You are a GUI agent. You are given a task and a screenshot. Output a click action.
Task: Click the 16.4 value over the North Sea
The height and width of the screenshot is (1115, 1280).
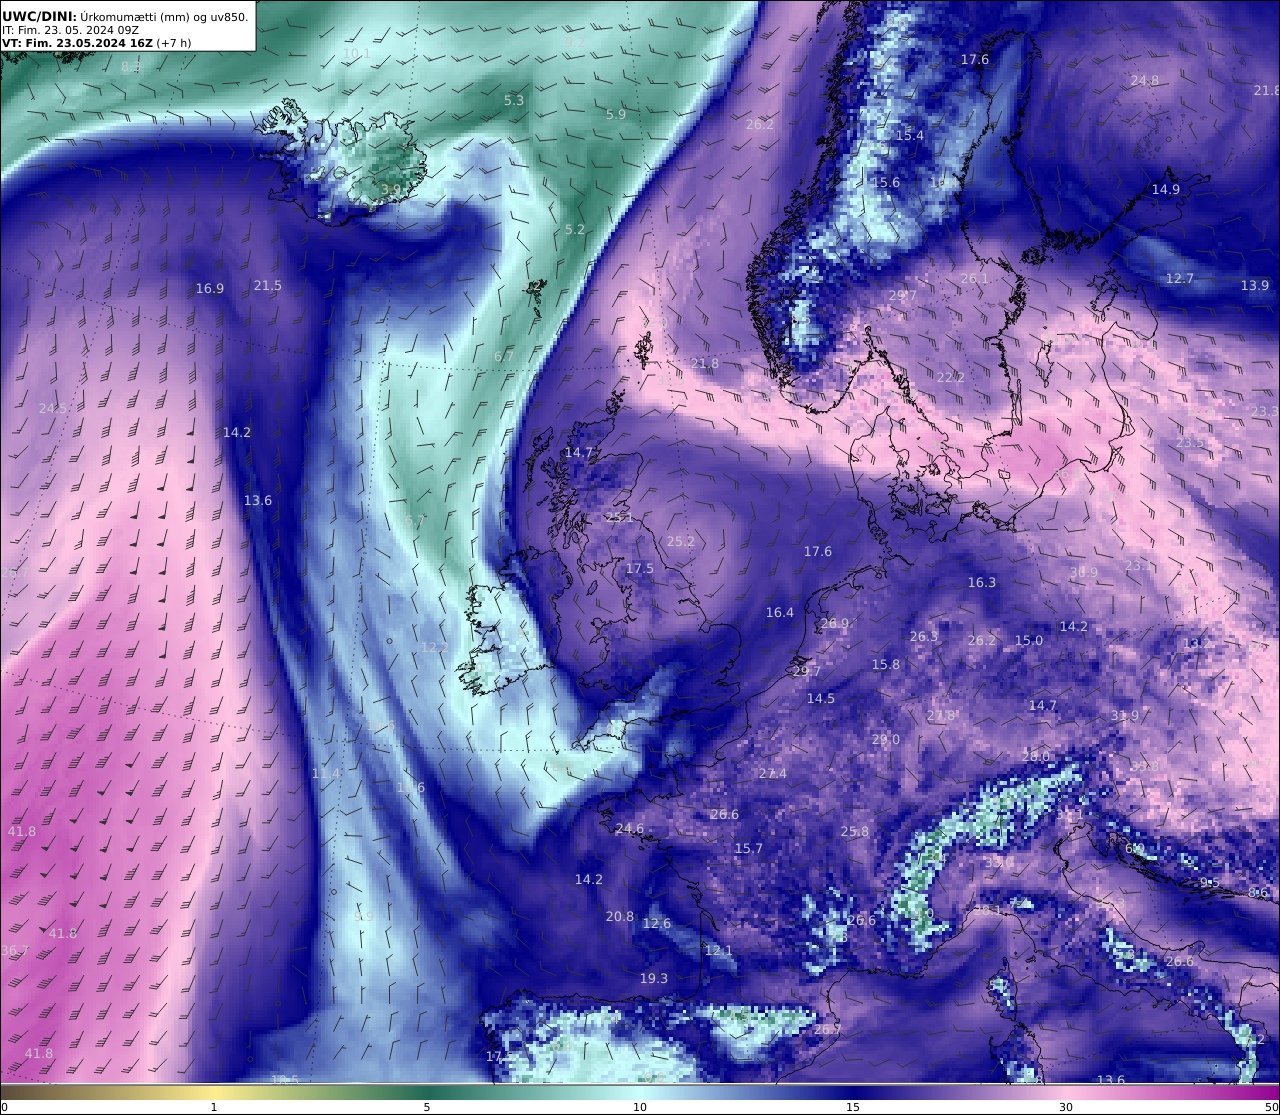point(780,612)
